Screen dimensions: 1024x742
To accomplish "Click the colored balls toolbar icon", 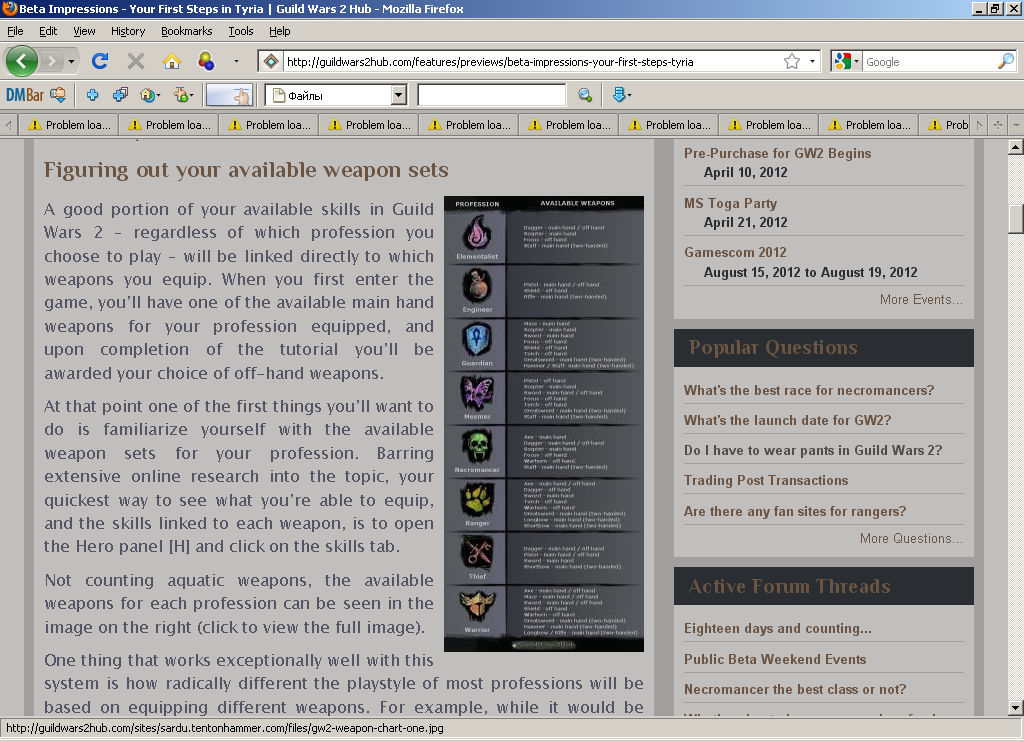I will point(206,61).
